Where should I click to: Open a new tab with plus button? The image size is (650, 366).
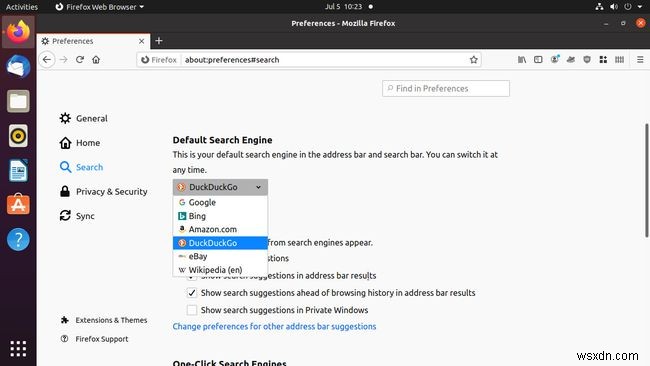159,41
